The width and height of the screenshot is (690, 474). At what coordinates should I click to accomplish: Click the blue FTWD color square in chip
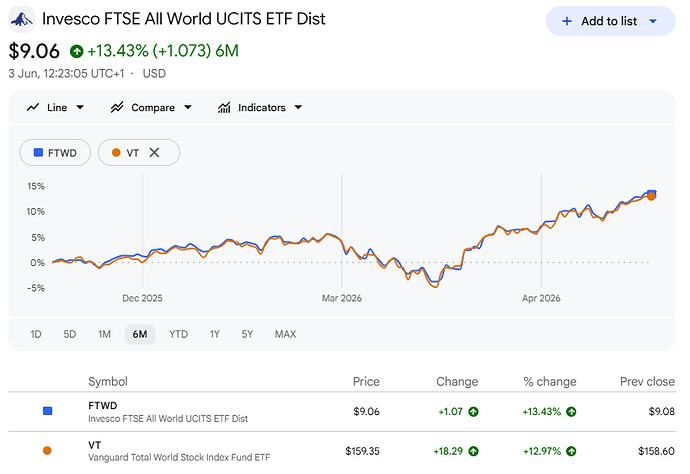pyautogui.click(x=38, y=153)
